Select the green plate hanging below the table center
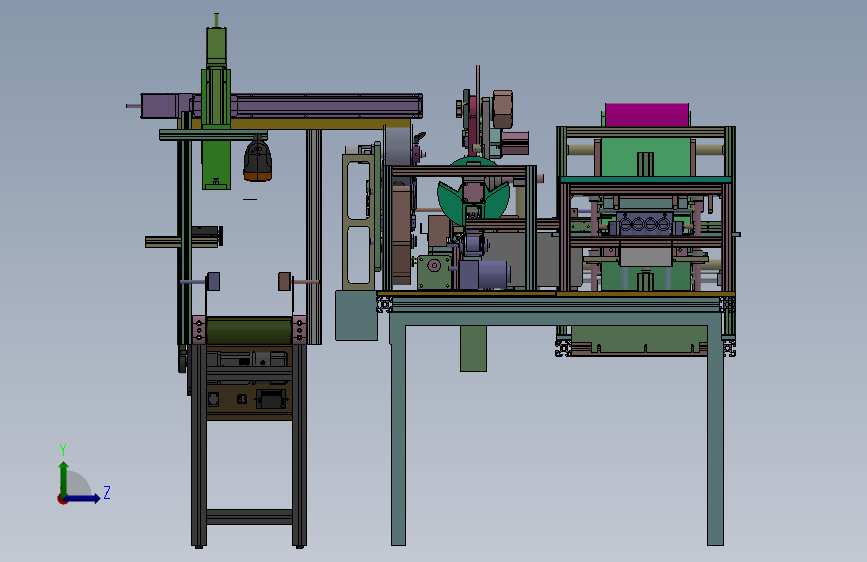This screenshot has height=562, width=867. 473,348
